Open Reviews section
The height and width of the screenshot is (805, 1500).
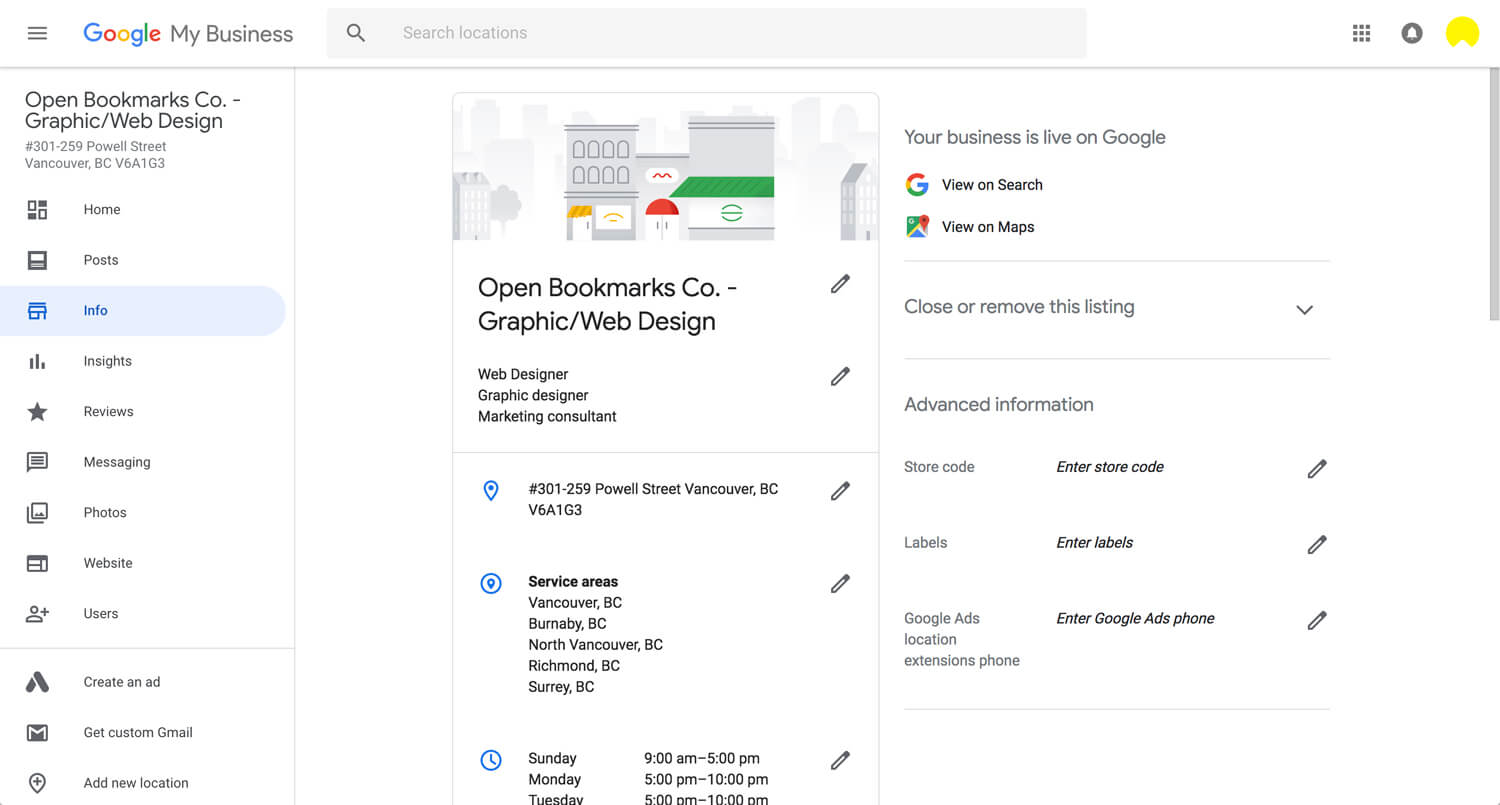click(108, 411)
